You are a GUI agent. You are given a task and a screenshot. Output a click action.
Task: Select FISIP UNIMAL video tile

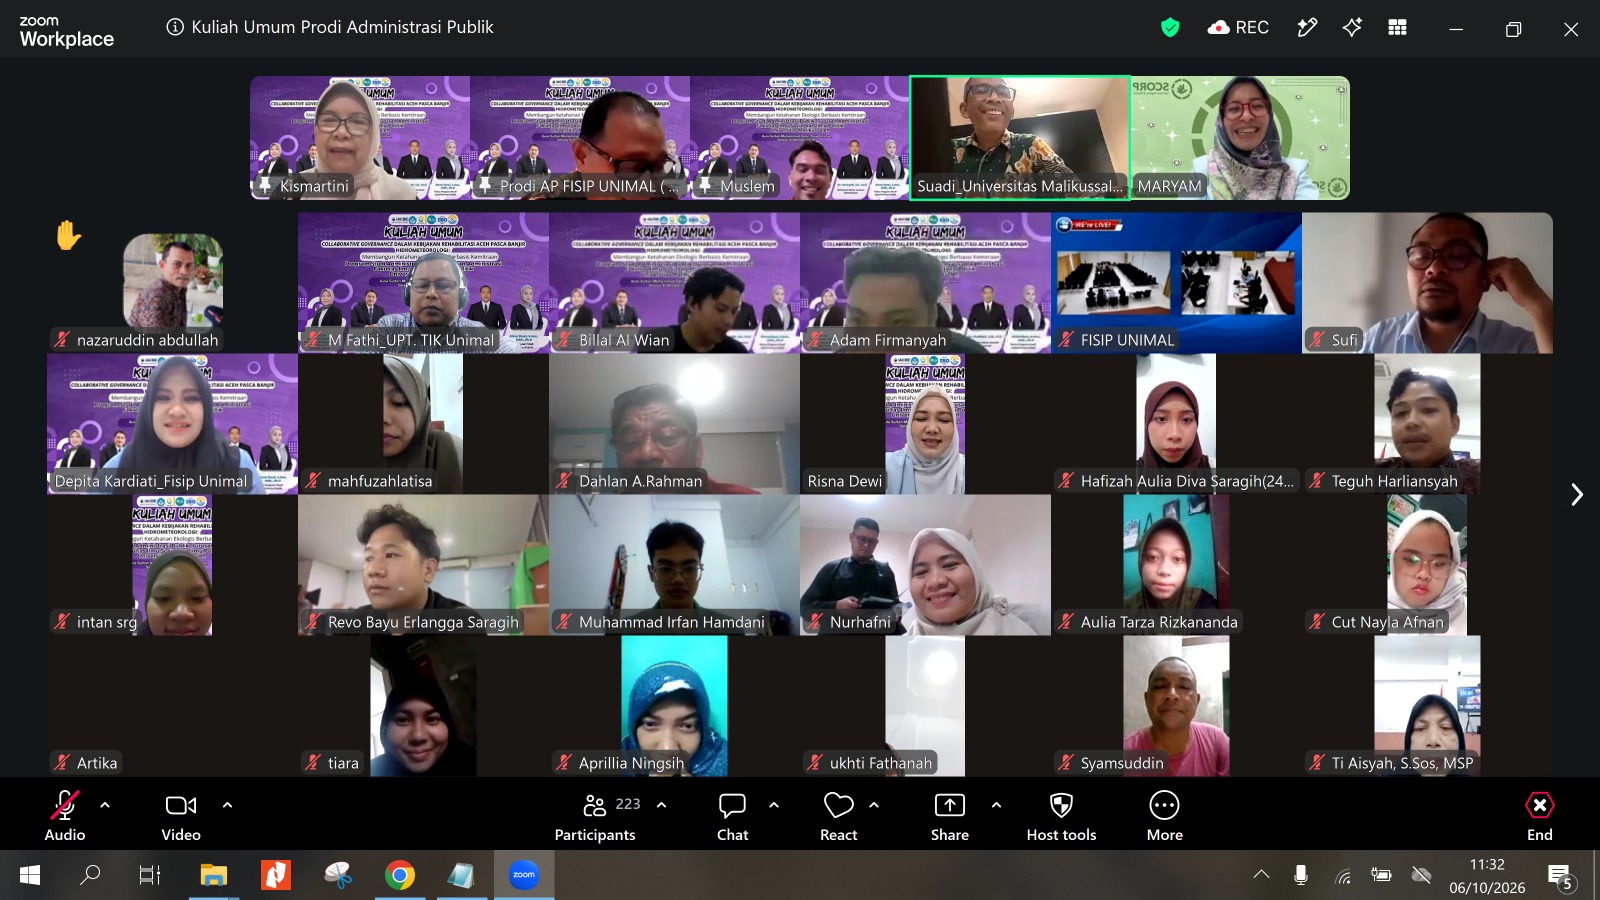pos(1176,283)
